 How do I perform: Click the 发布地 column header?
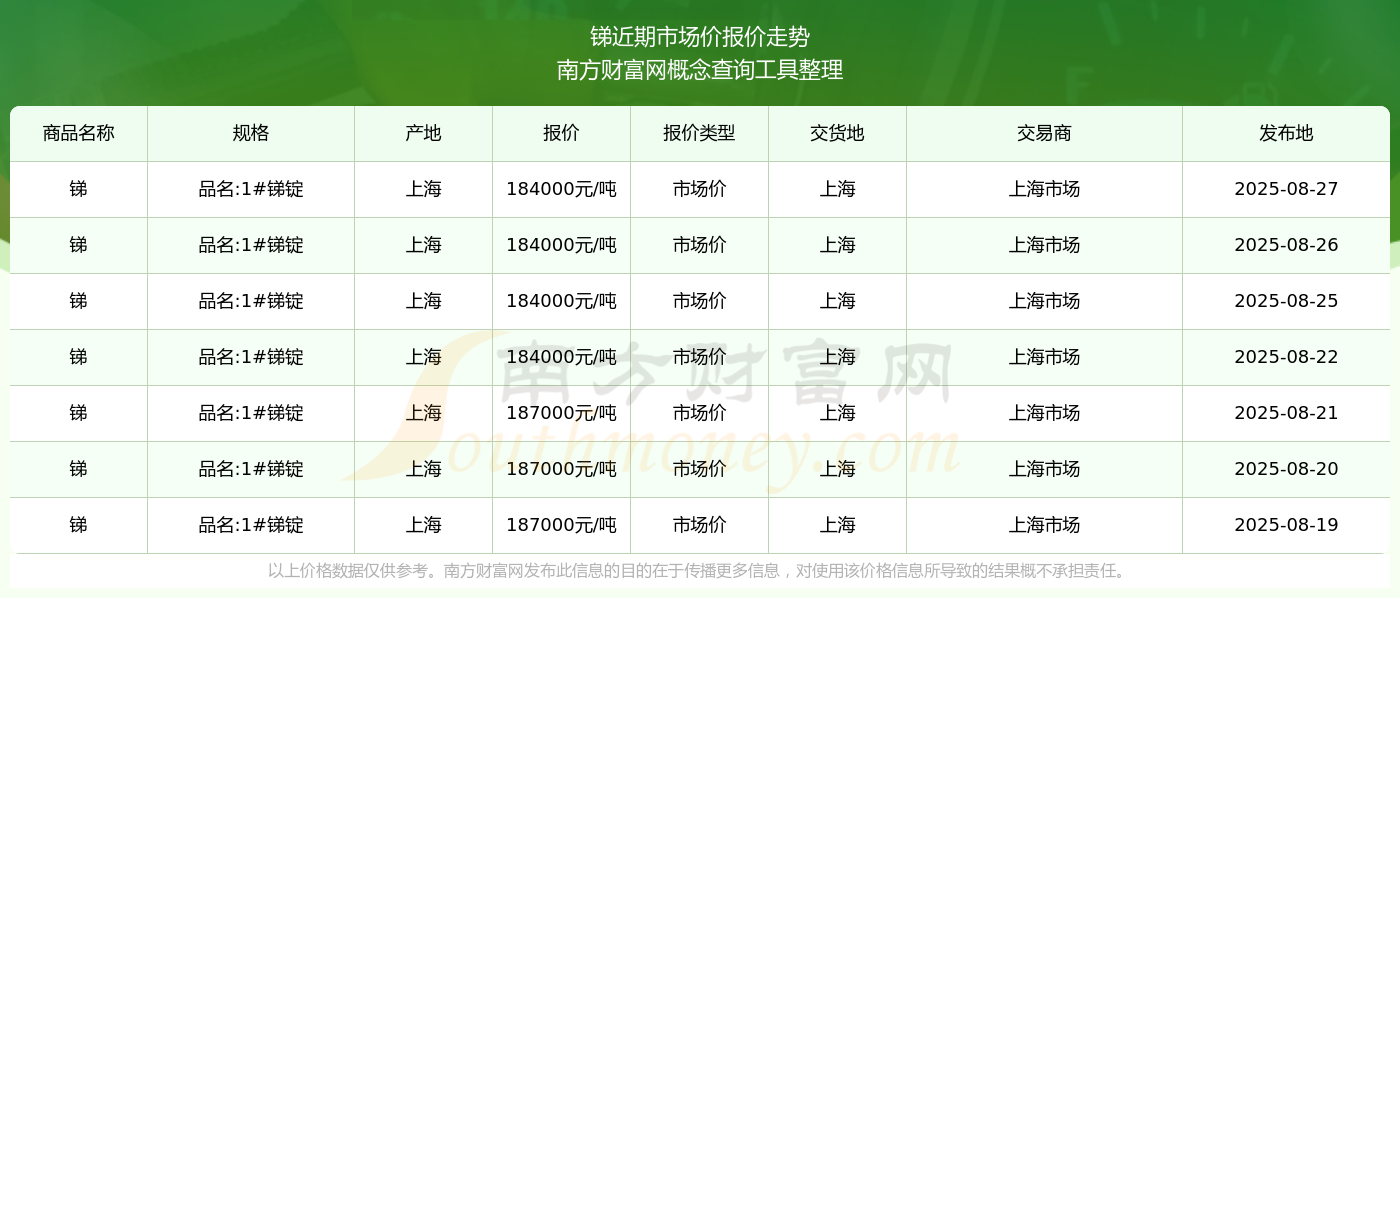pyautogui.click(x=1287, y=133)
